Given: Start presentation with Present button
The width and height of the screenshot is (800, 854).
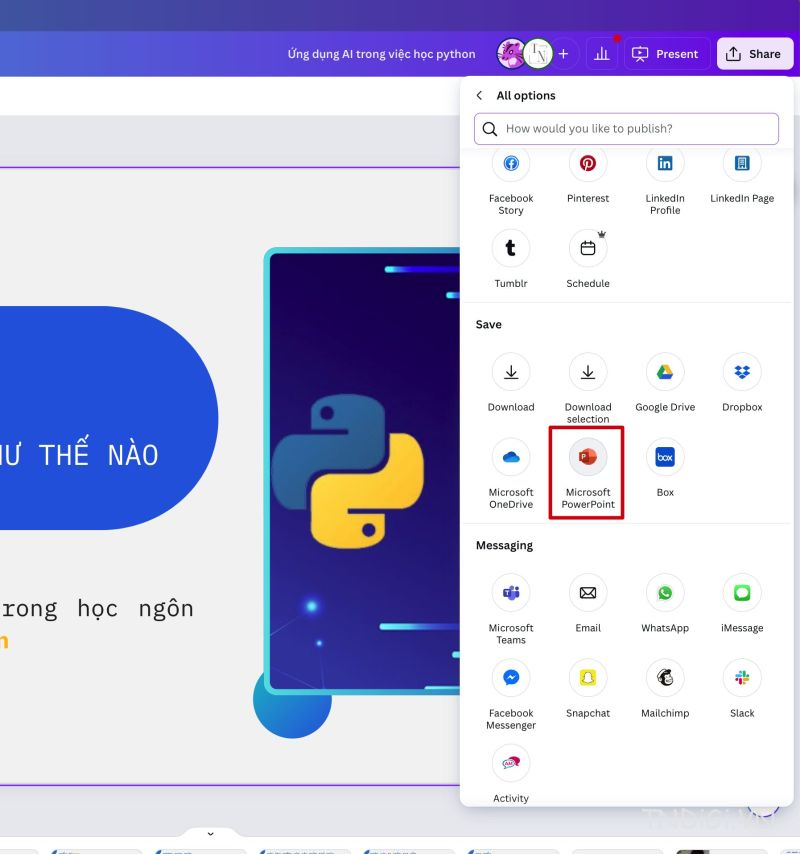Looking at the screenshot, I should pyautogui.click(x=666, y=53).
